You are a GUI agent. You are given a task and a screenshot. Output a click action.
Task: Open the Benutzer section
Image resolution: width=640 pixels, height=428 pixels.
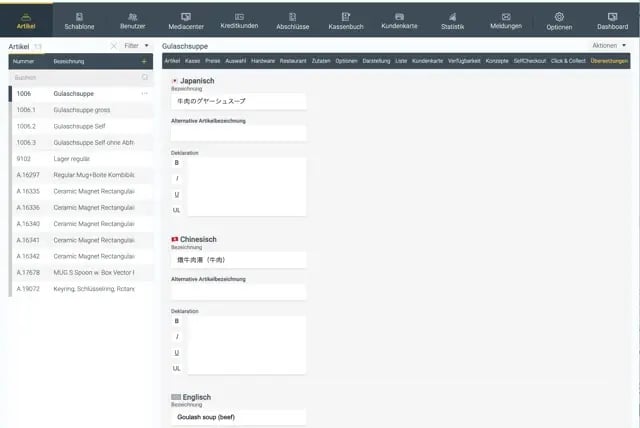132,20
